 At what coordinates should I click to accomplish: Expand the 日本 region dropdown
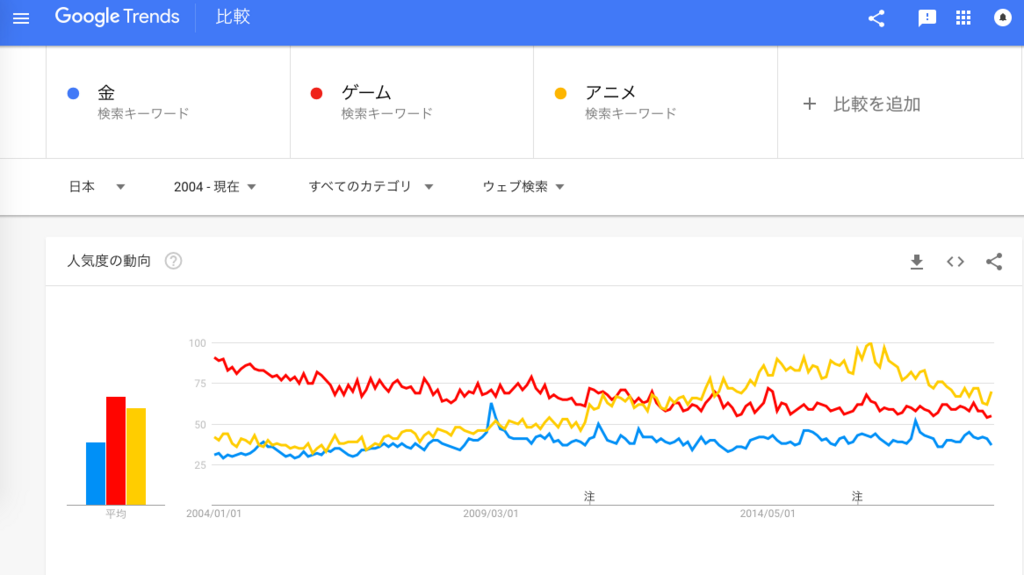click(x=97, y=187)
